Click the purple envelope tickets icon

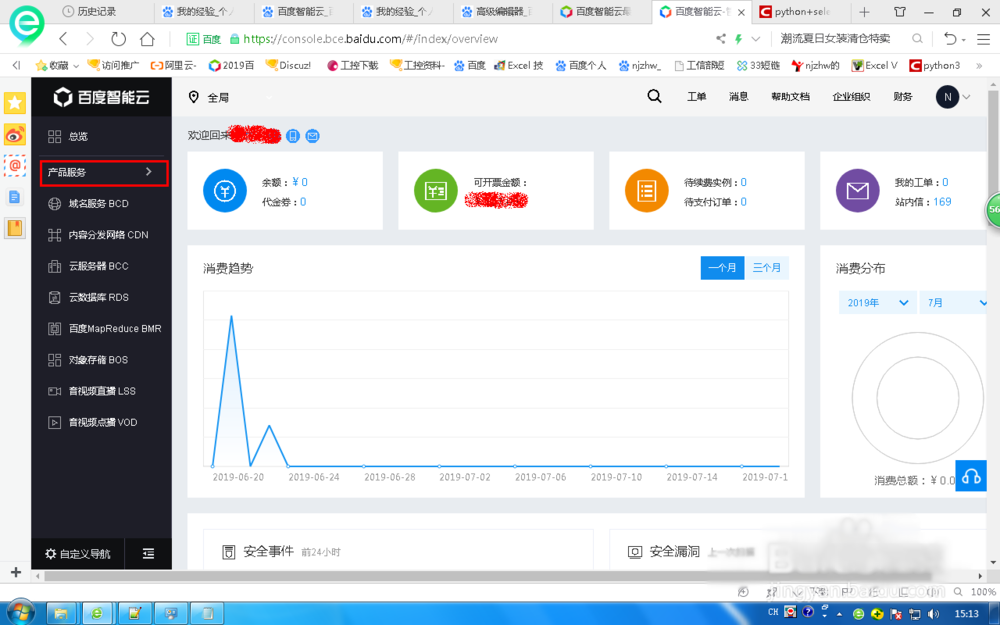pyautogui.click(x=858, y=191)
